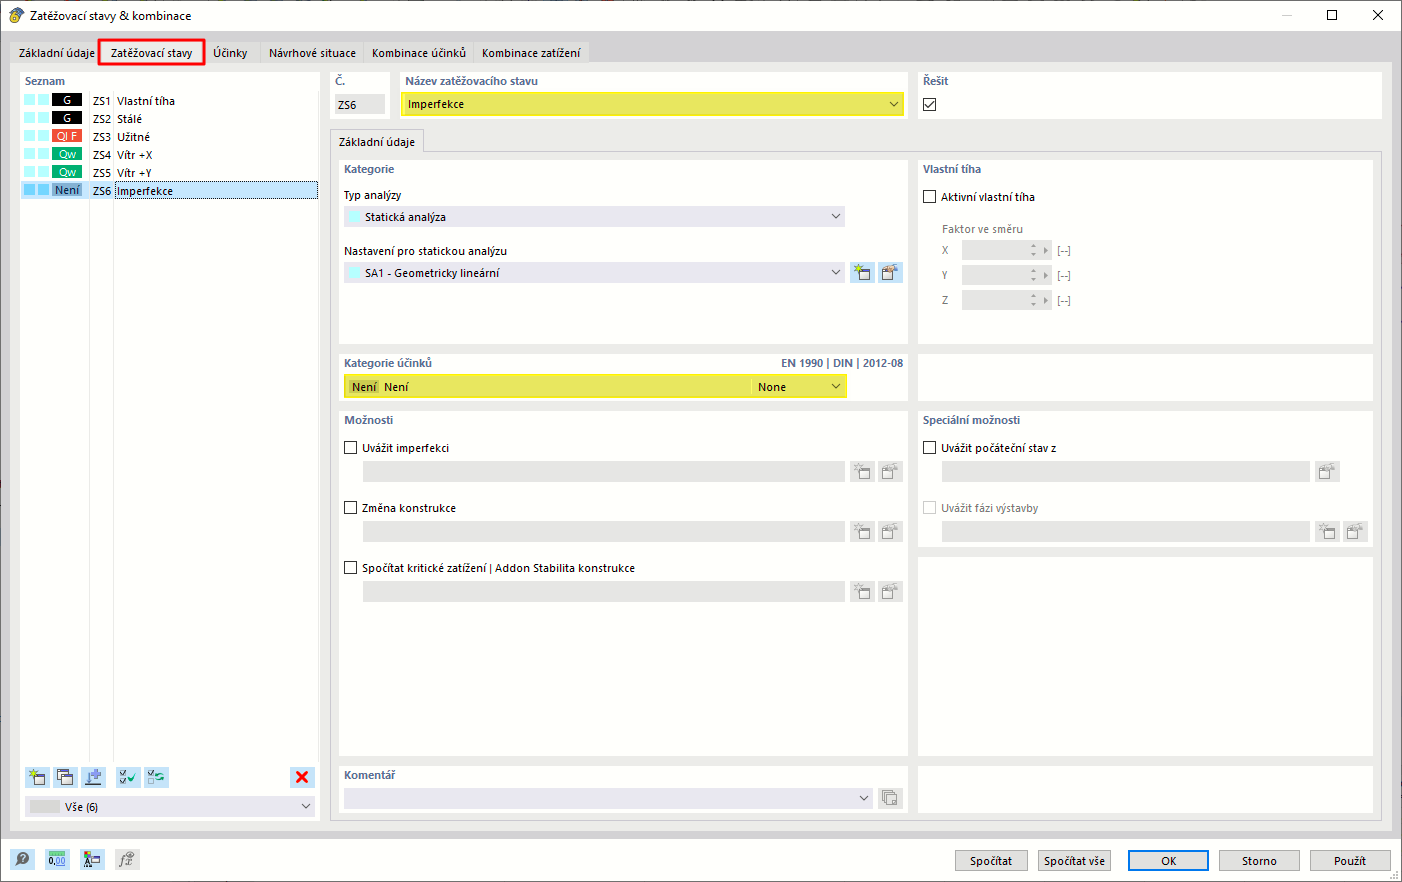Open the Účinky tab
Viewport: 1402px width, 882px height.
230,53
